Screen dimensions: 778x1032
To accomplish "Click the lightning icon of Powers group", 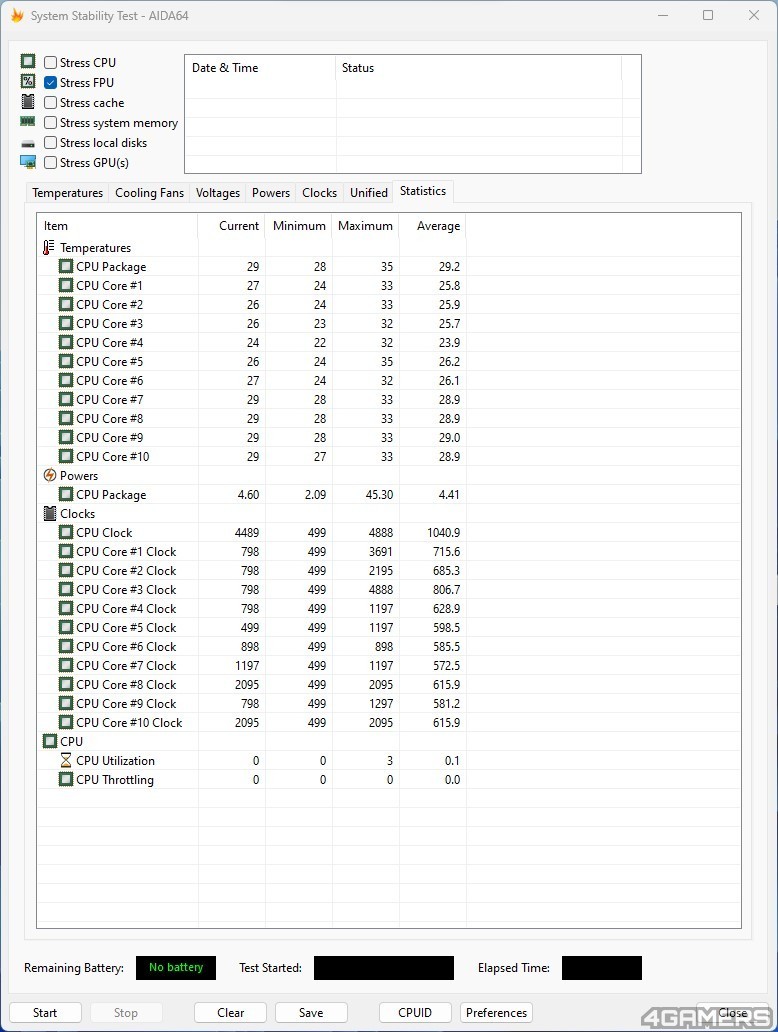I will coord(49,475).
